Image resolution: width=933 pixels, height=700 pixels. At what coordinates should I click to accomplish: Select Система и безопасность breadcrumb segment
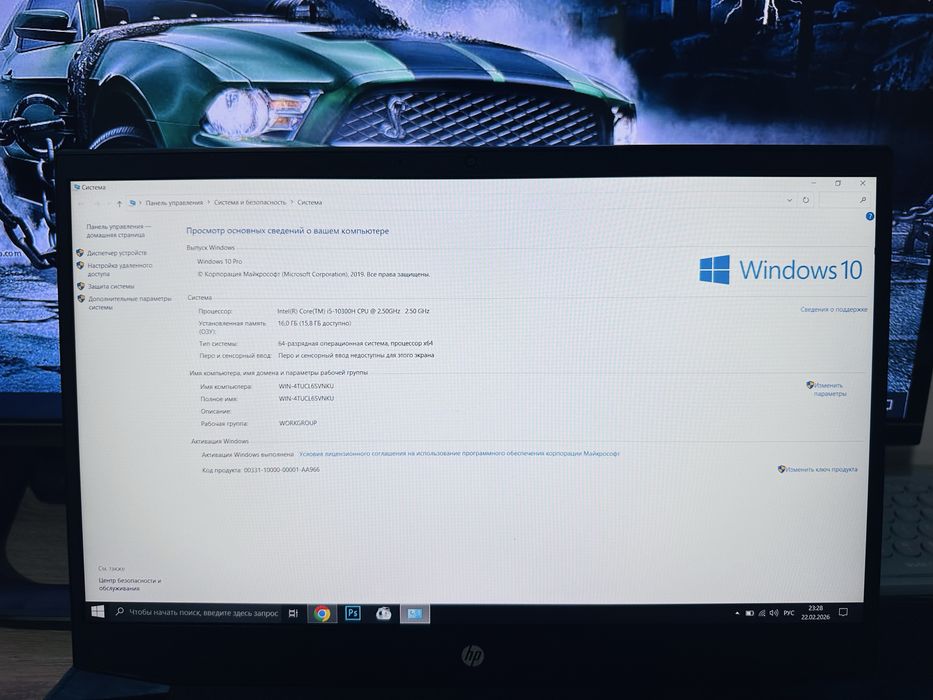tap(250, 202)
